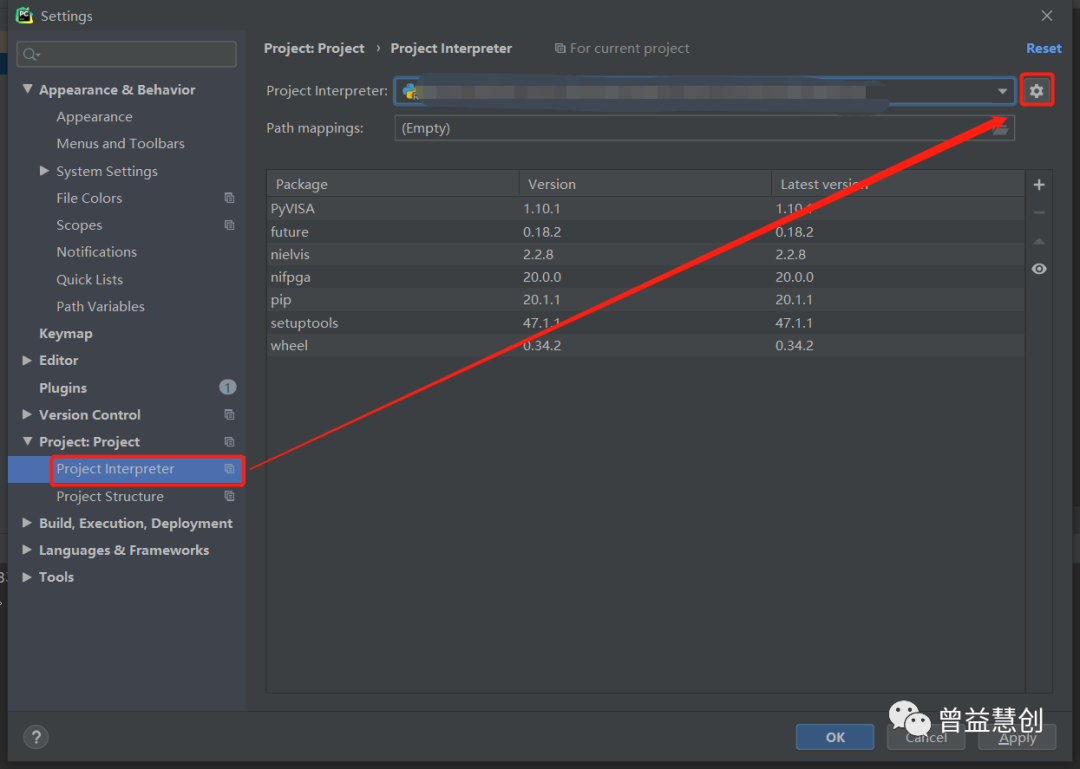Open Quick Lists settings
1080x769 pixels.
(90, 279)
